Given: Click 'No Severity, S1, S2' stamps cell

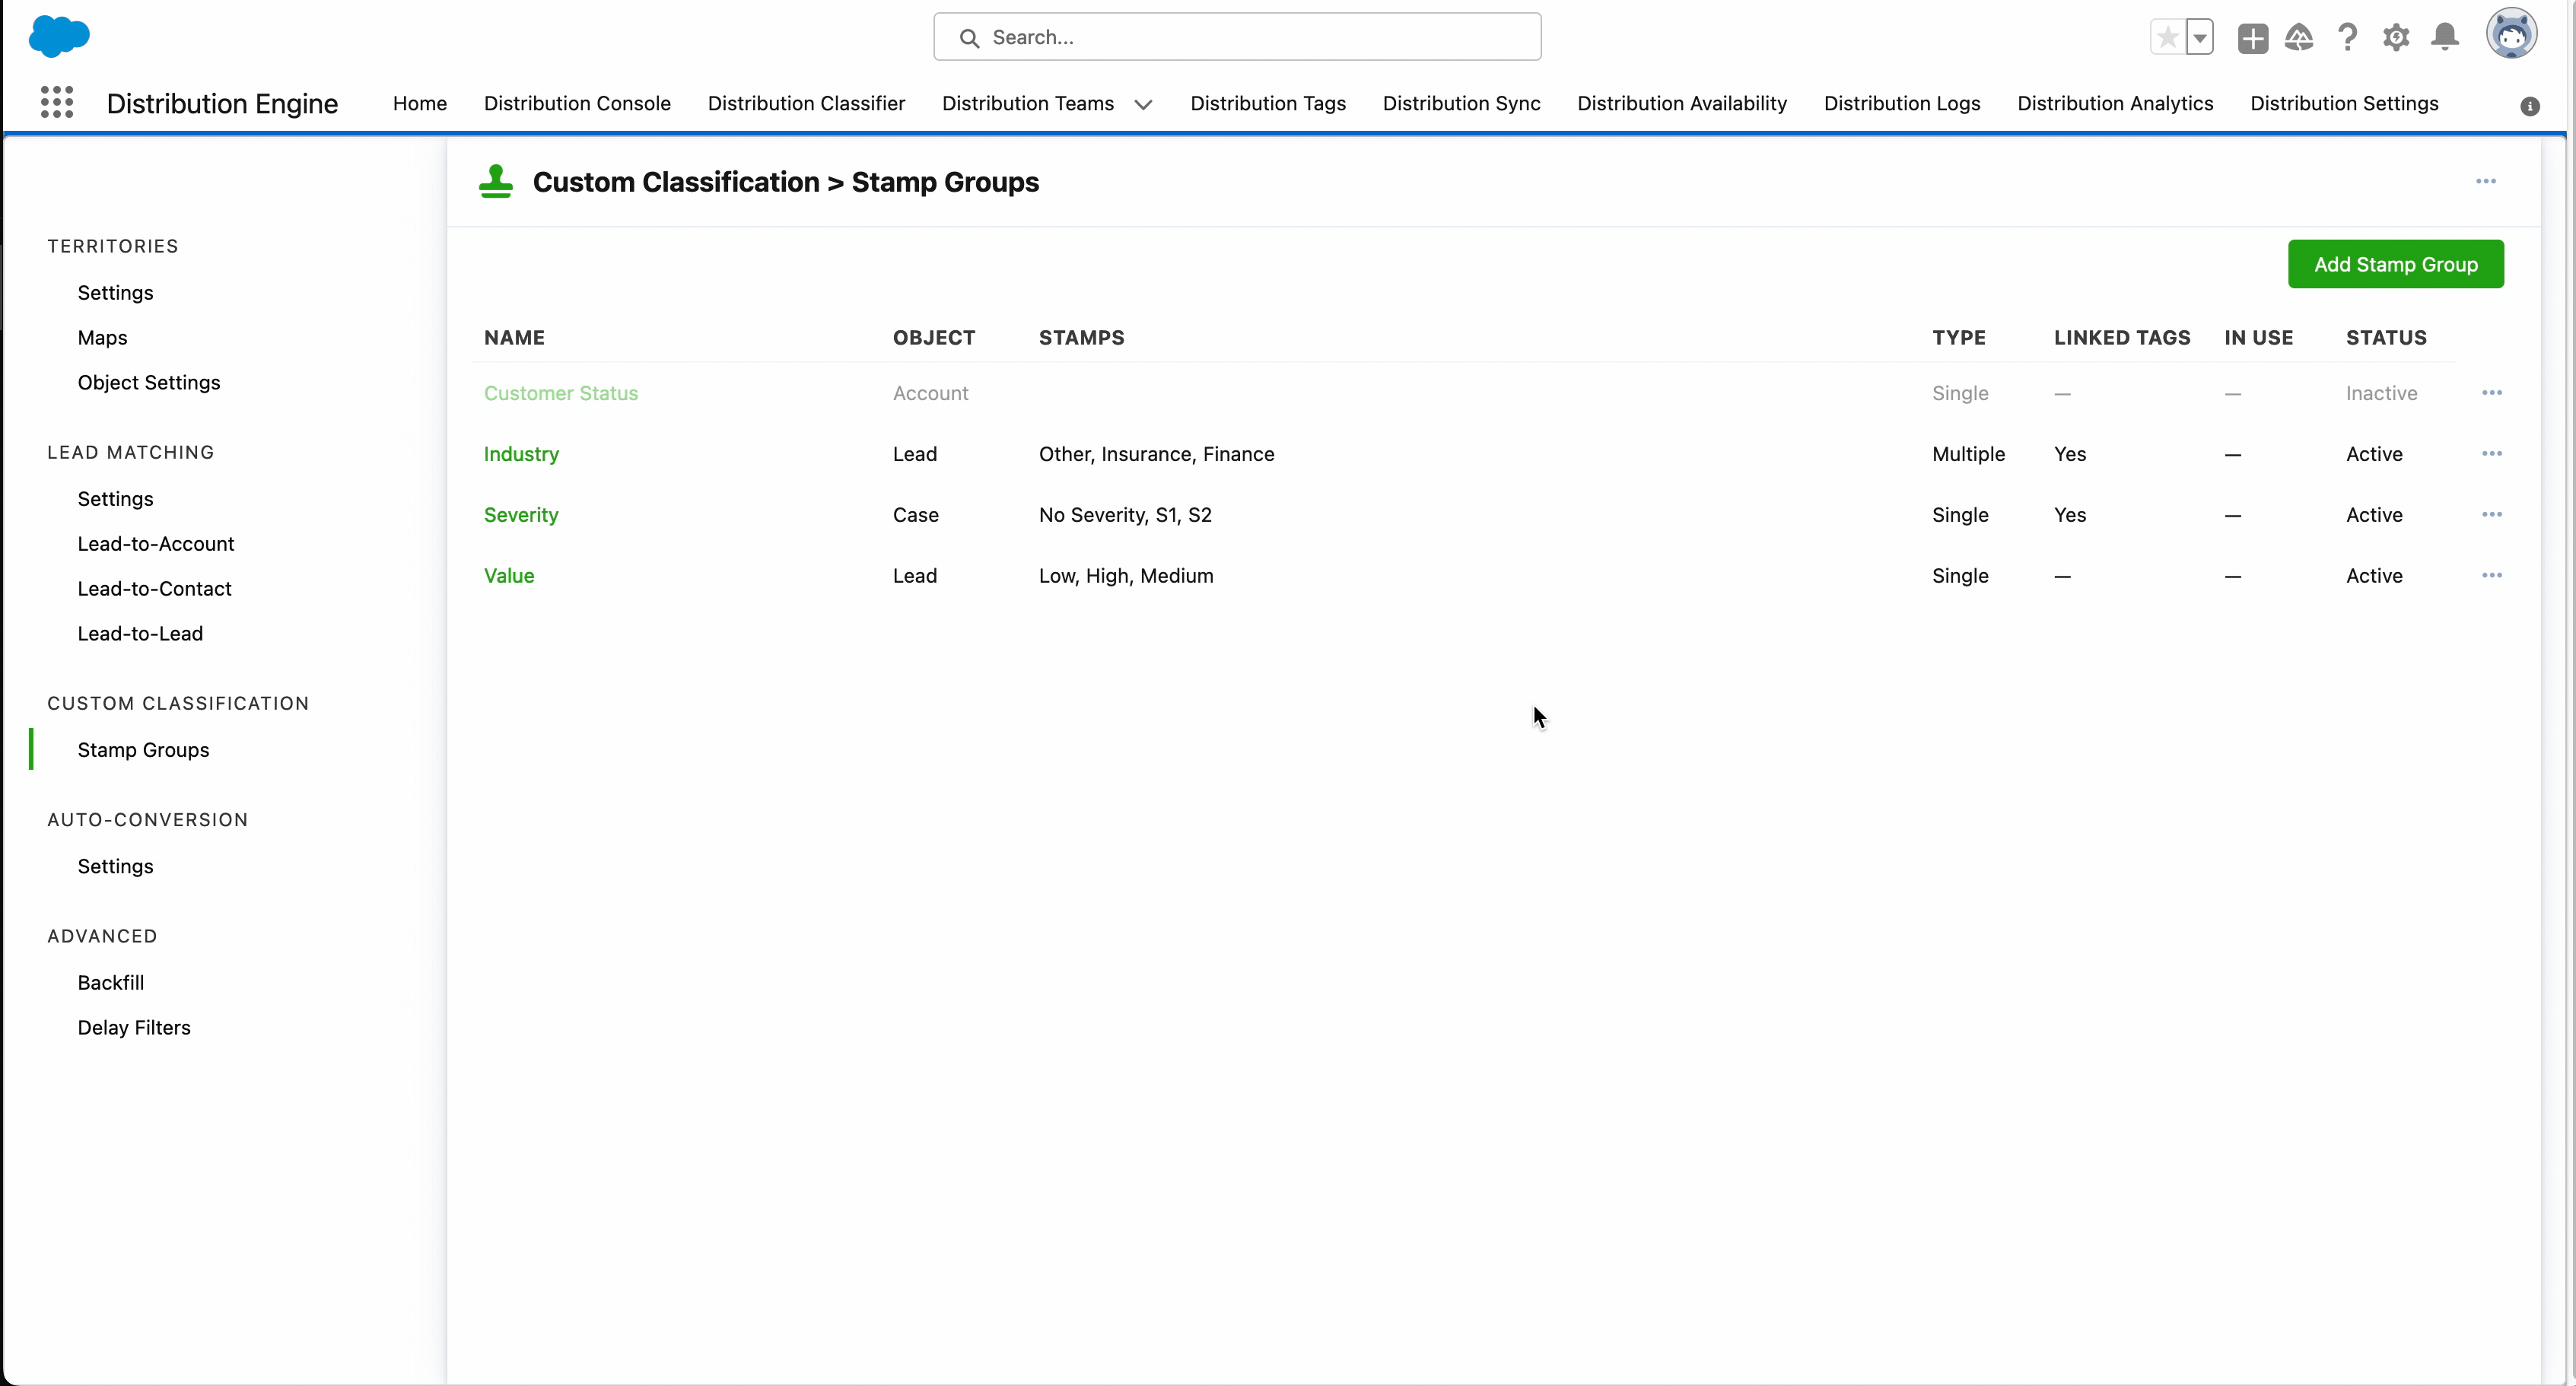Looking at the screenshot, I should click(x=1125, y=515).
